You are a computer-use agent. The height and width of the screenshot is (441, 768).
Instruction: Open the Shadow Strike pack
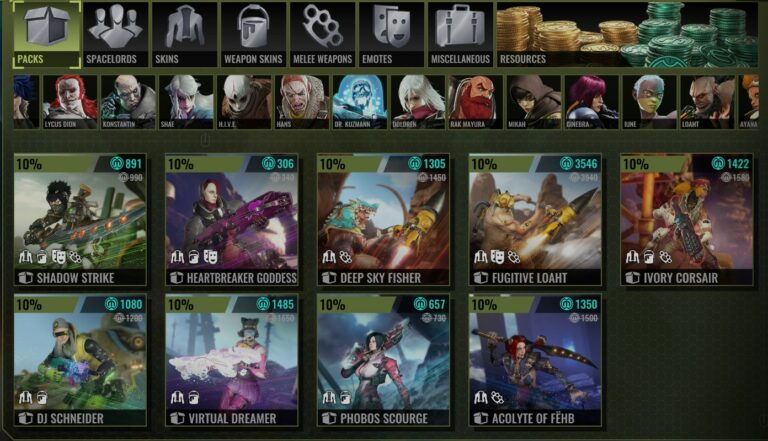80,220
